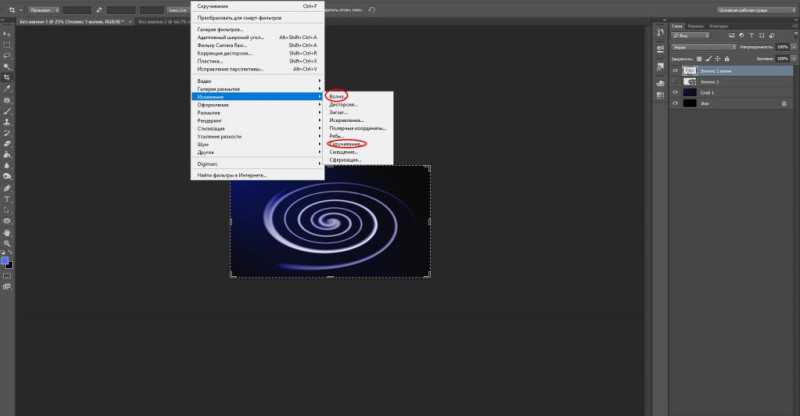Select the Eyedropper tool
This screenshot has height=416, width=800.
click(x=7, y=89)
